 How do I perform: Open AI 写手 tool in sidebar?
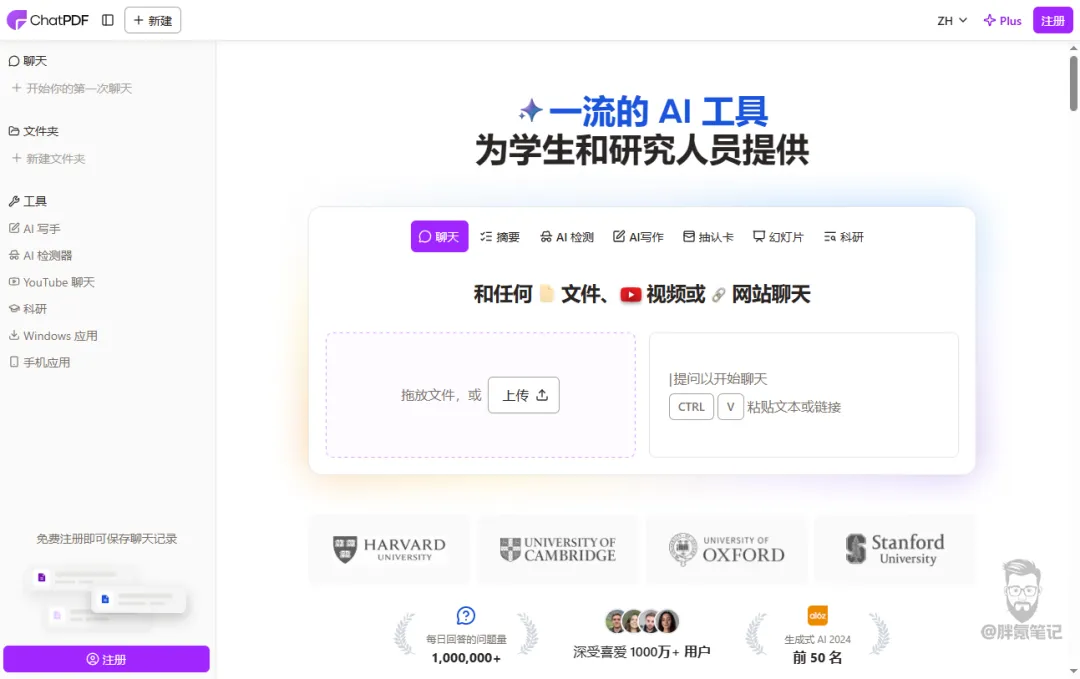[x=34, y=228]
